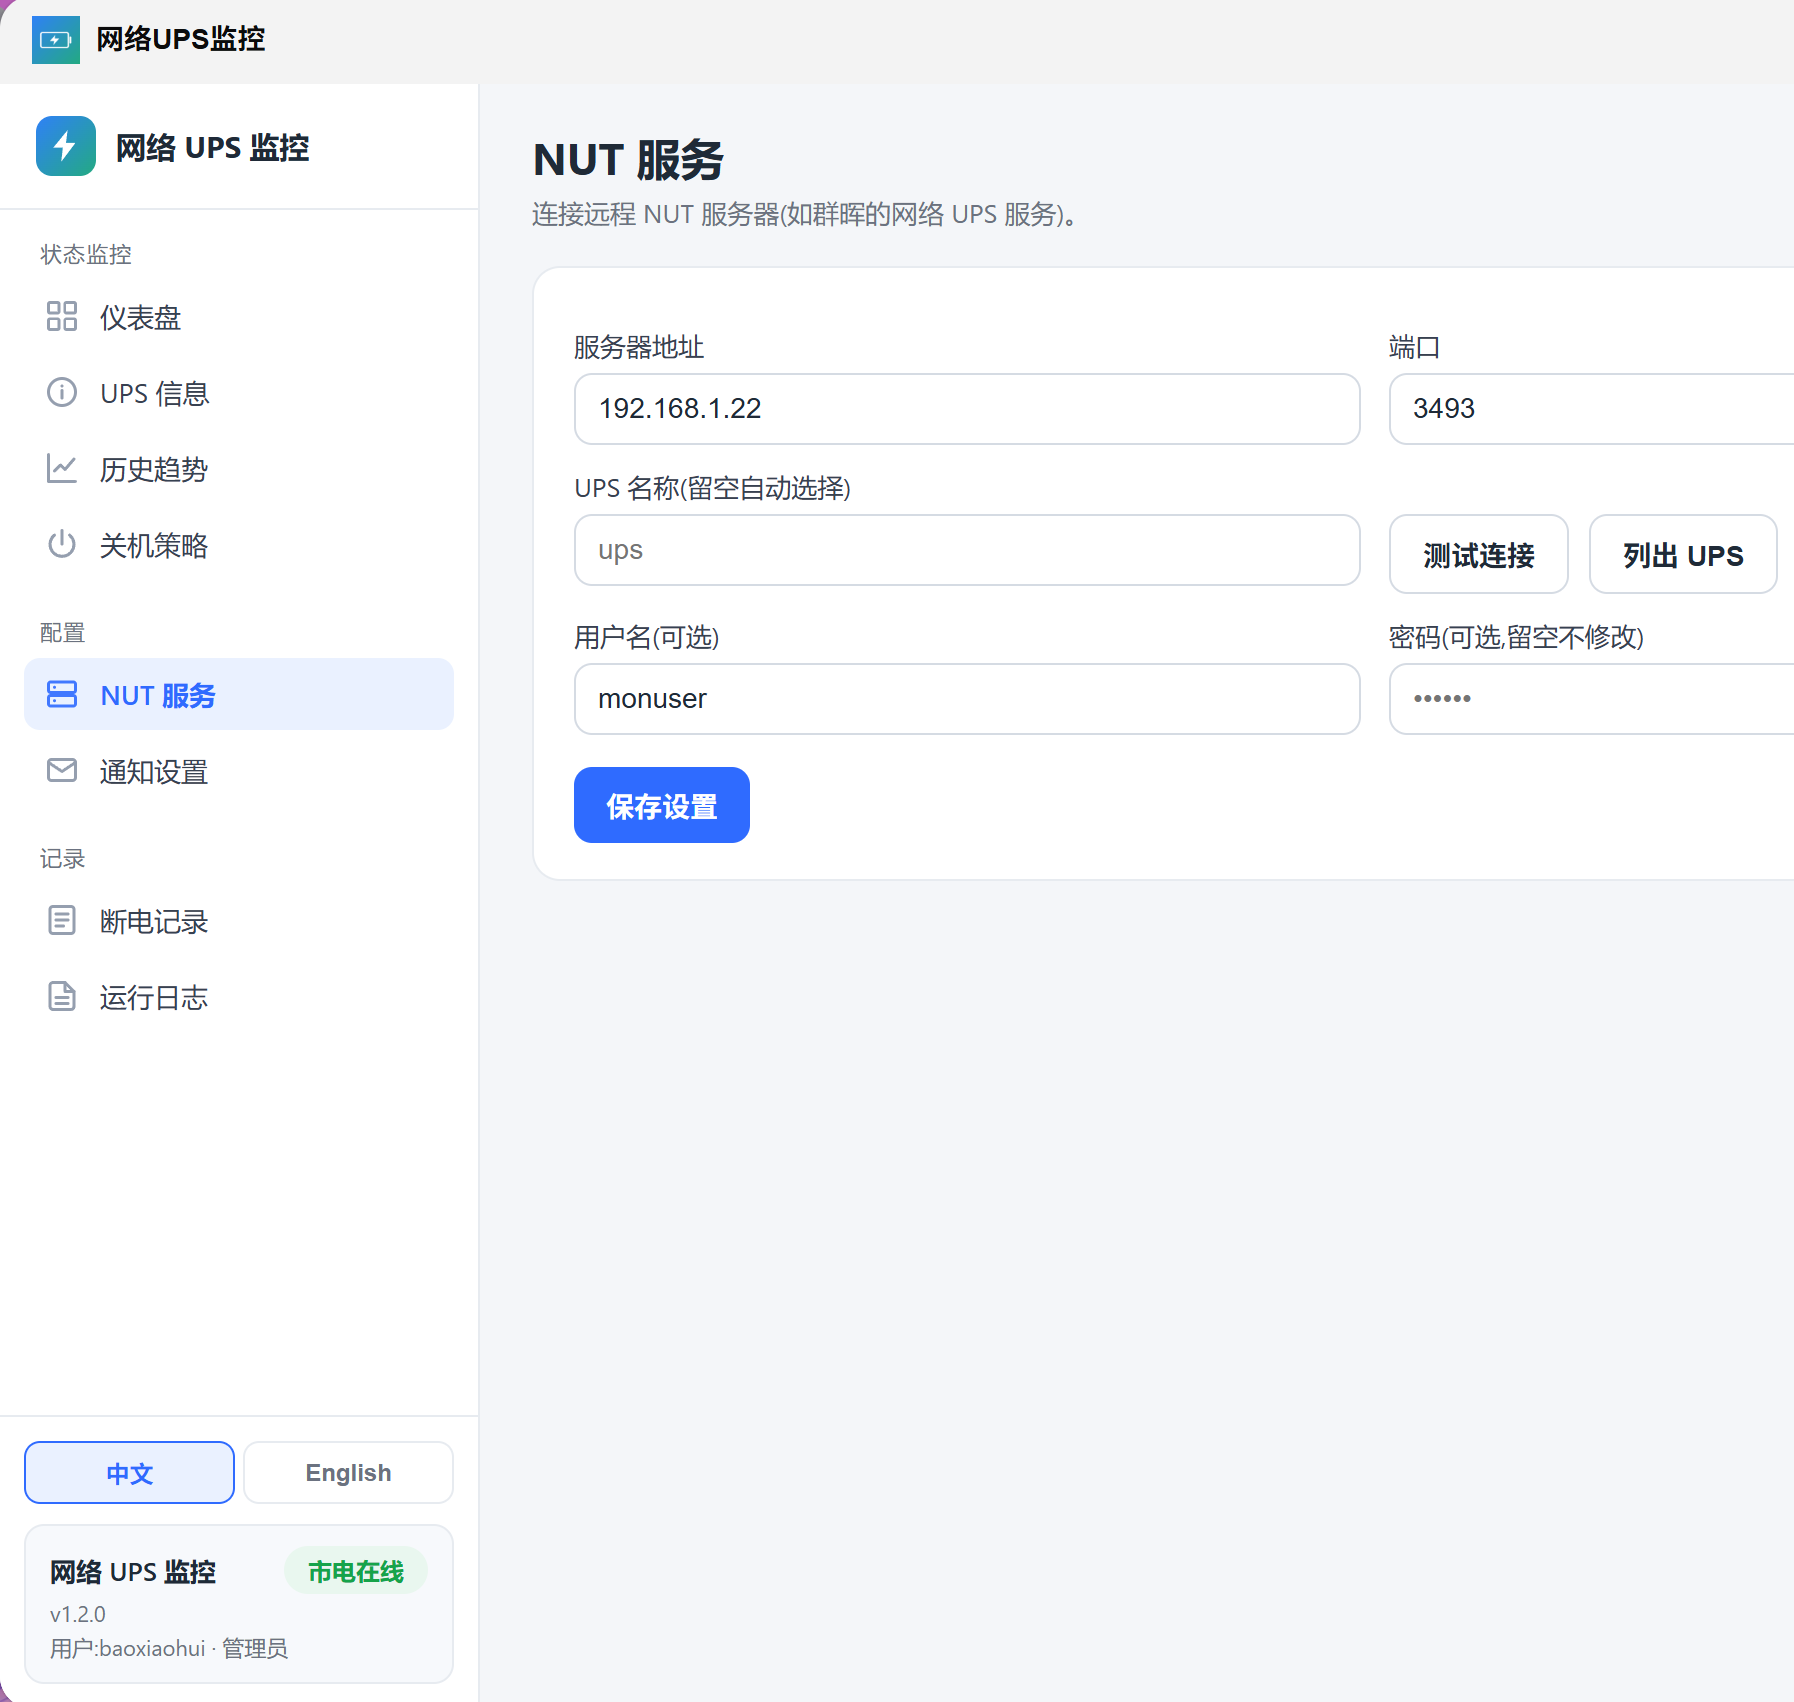The height and width of the screenshot is (1702, 1794).
Task: Click the chart icon for 历史趋势
Action: pyautogui.click(x=62, y=468)
